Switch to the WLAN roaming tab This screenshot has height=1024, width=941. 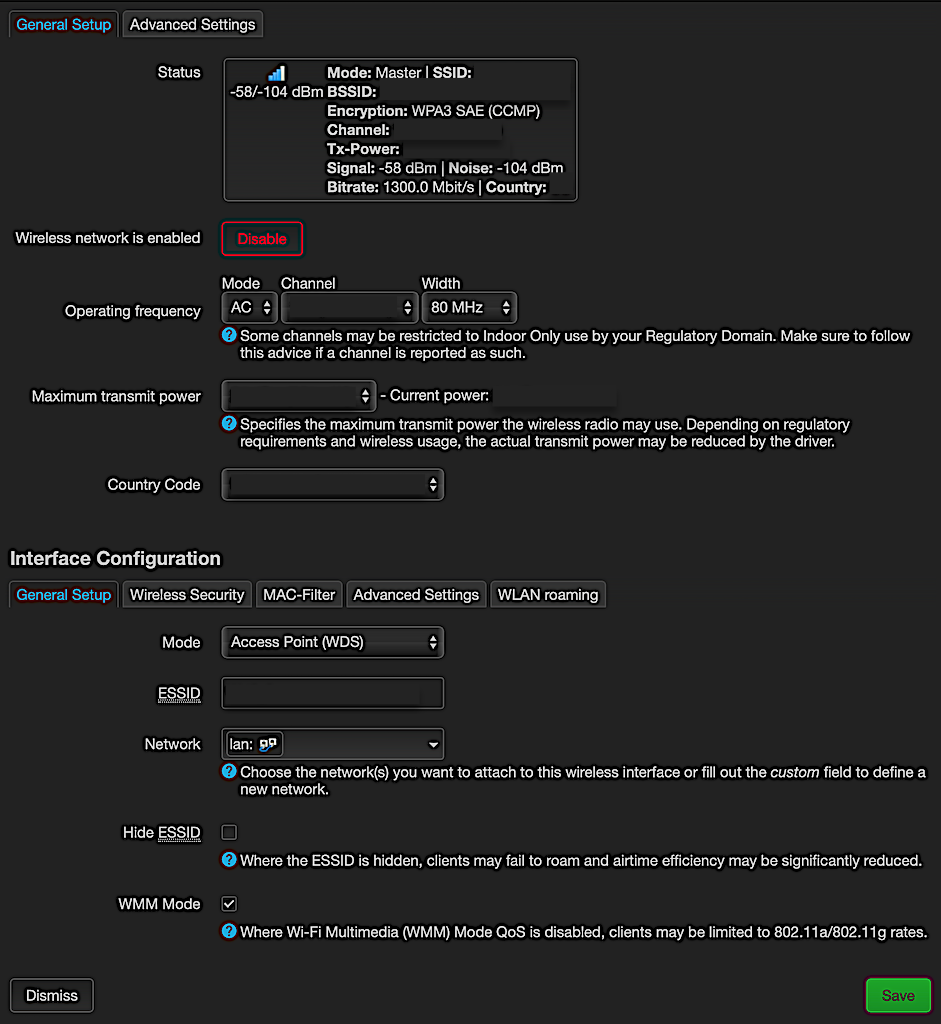point(548,595)
